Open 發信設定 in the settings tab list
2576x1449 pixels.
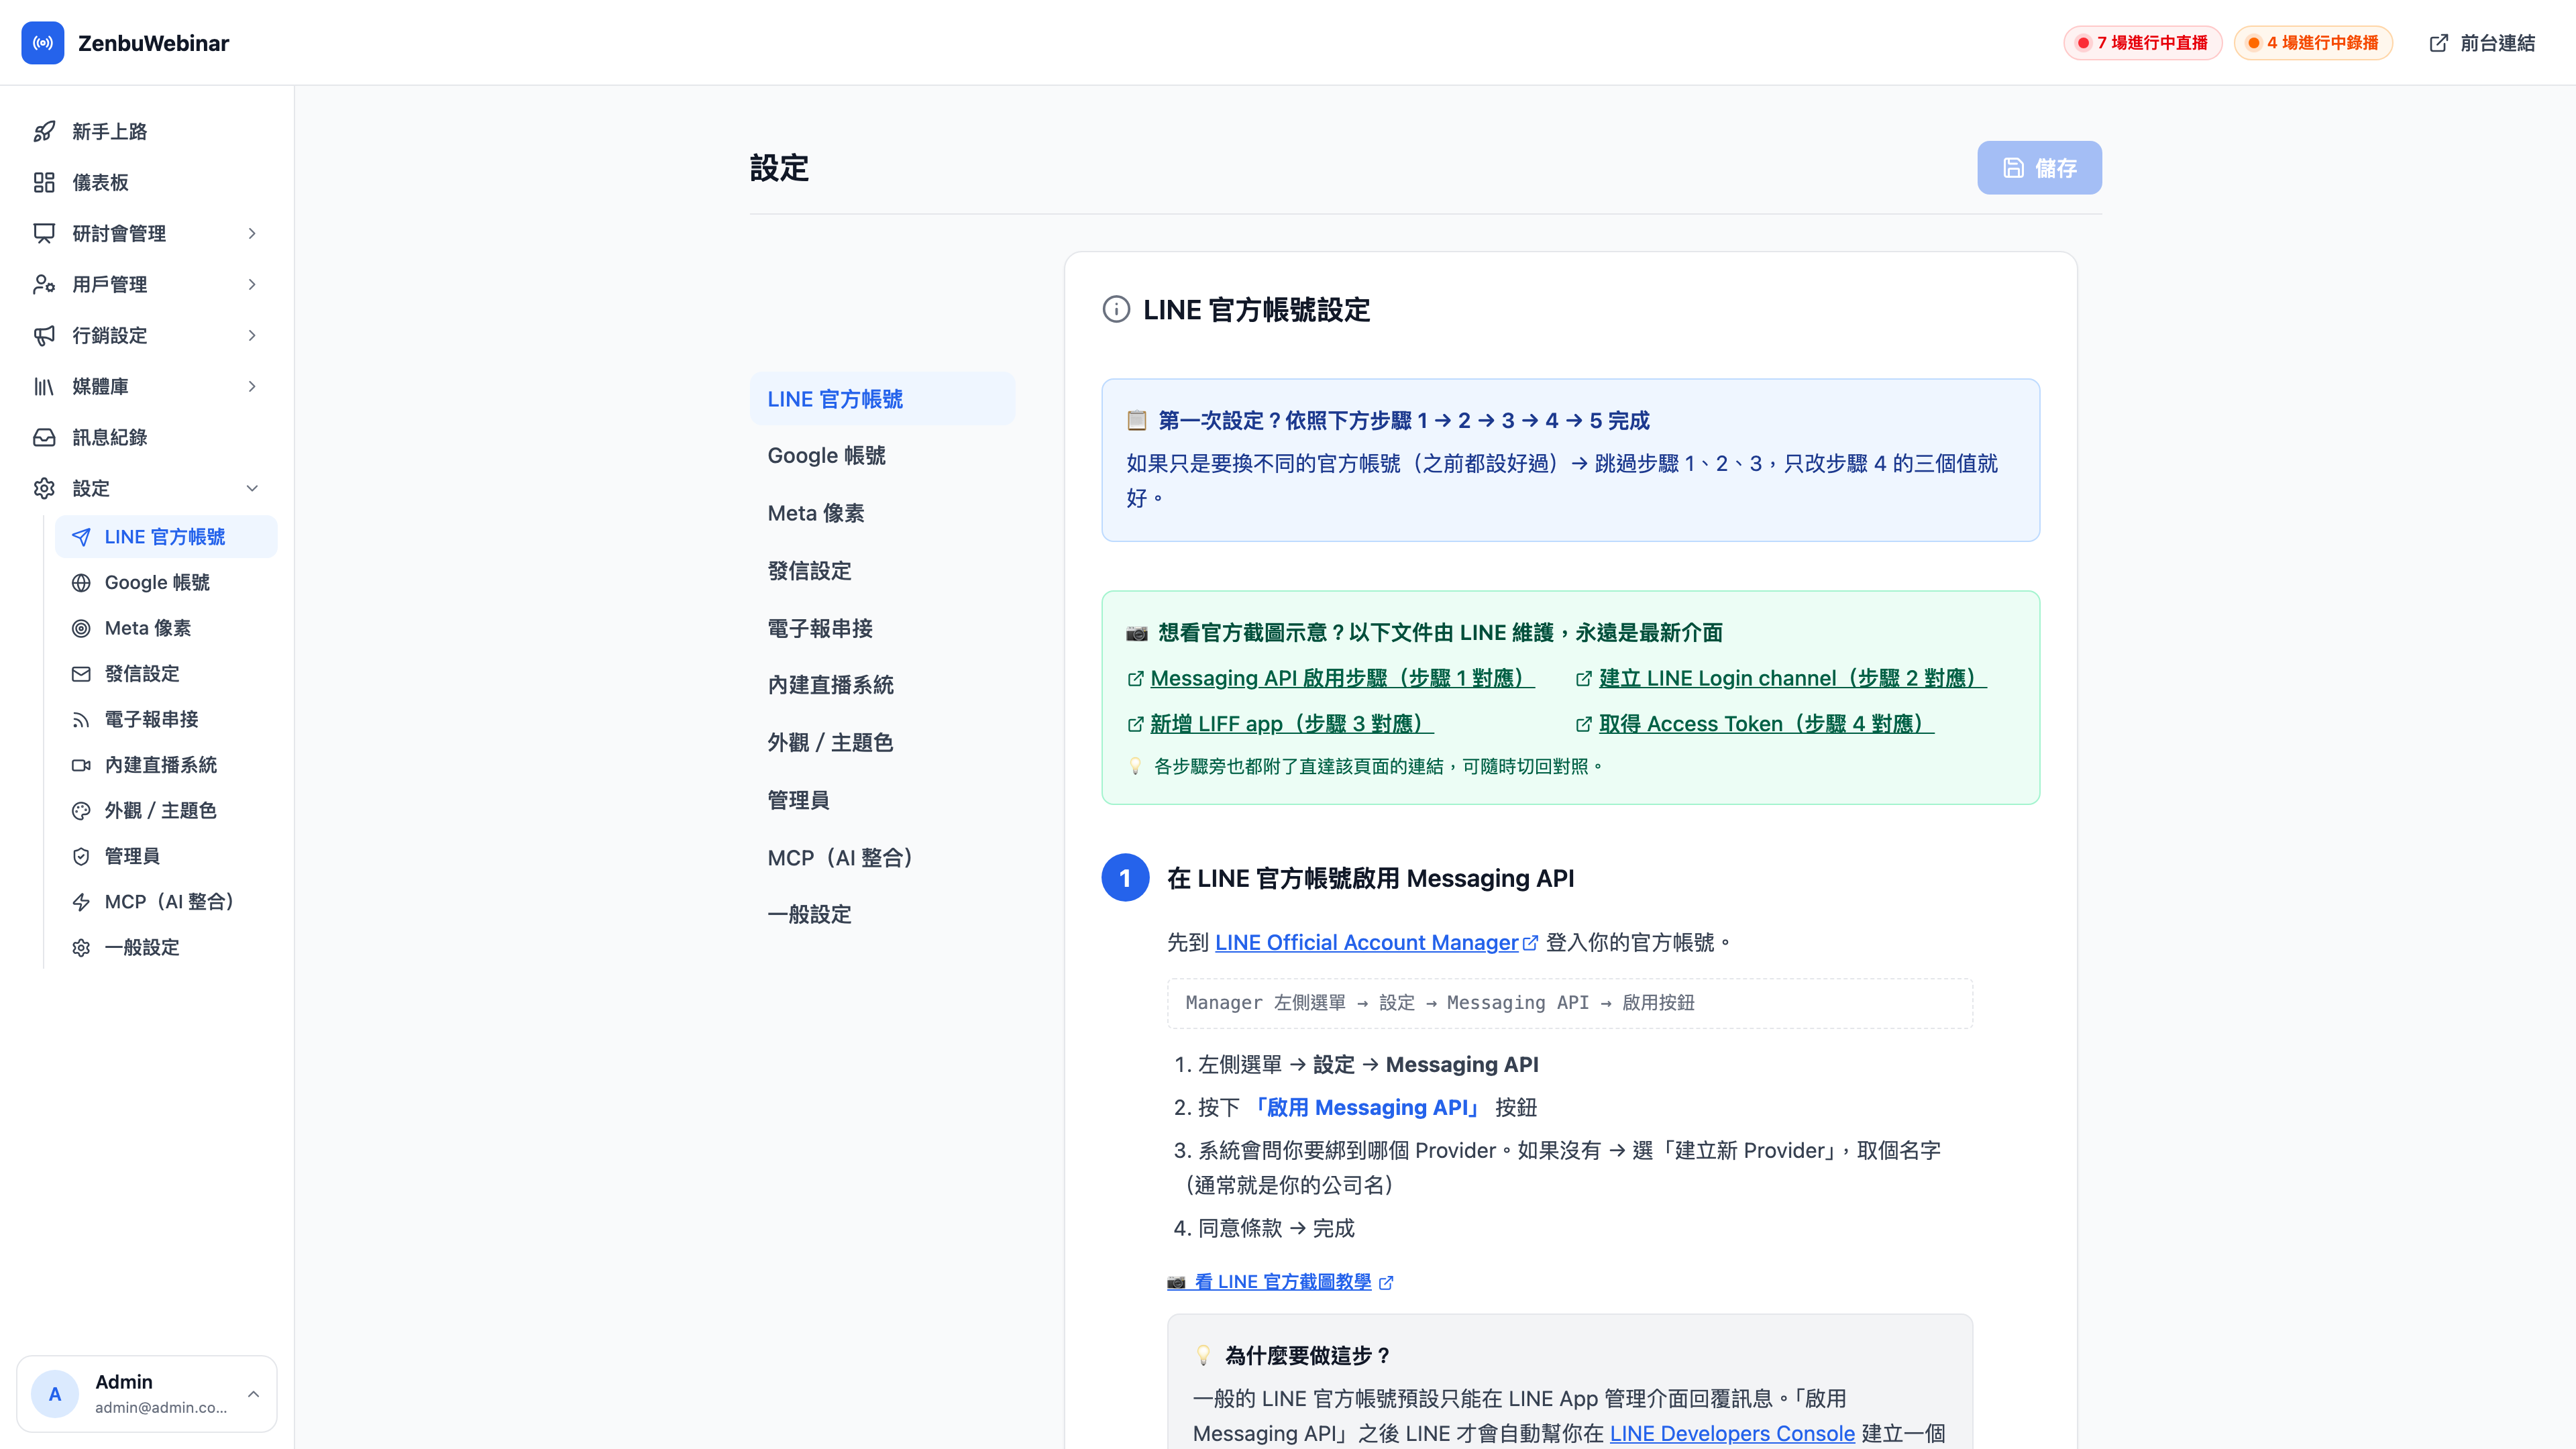(883, 571)
